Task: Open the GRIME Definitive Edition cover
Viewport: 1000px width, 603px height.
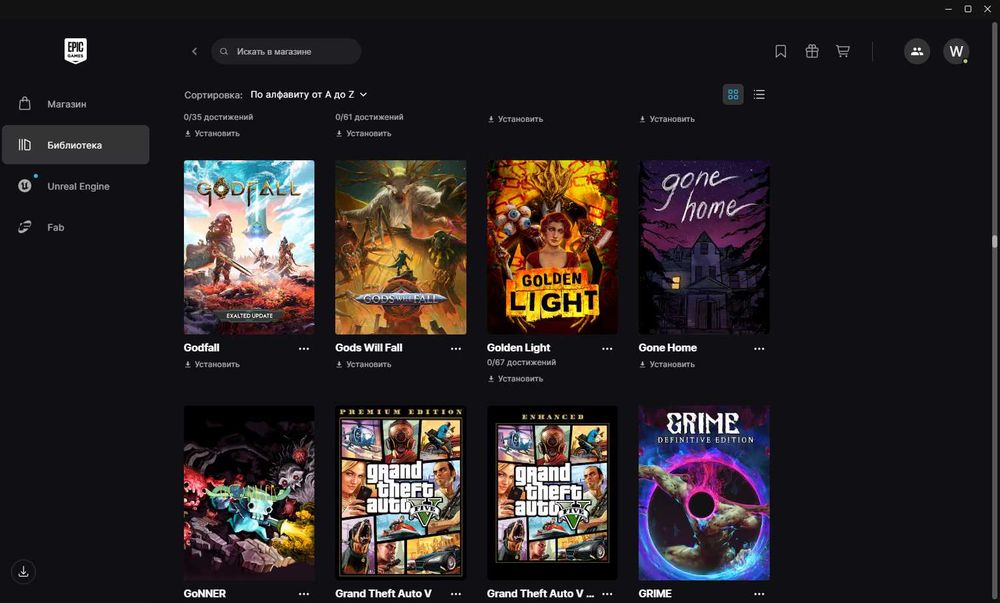Action: pos(704,493)
